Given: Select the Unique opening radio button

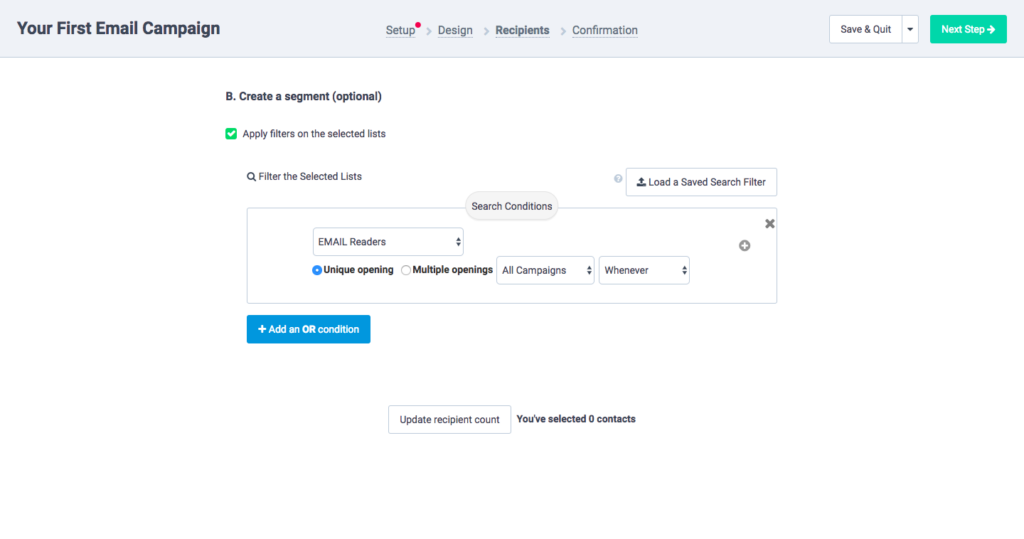Looking at the screenshot, I should 317,270.
